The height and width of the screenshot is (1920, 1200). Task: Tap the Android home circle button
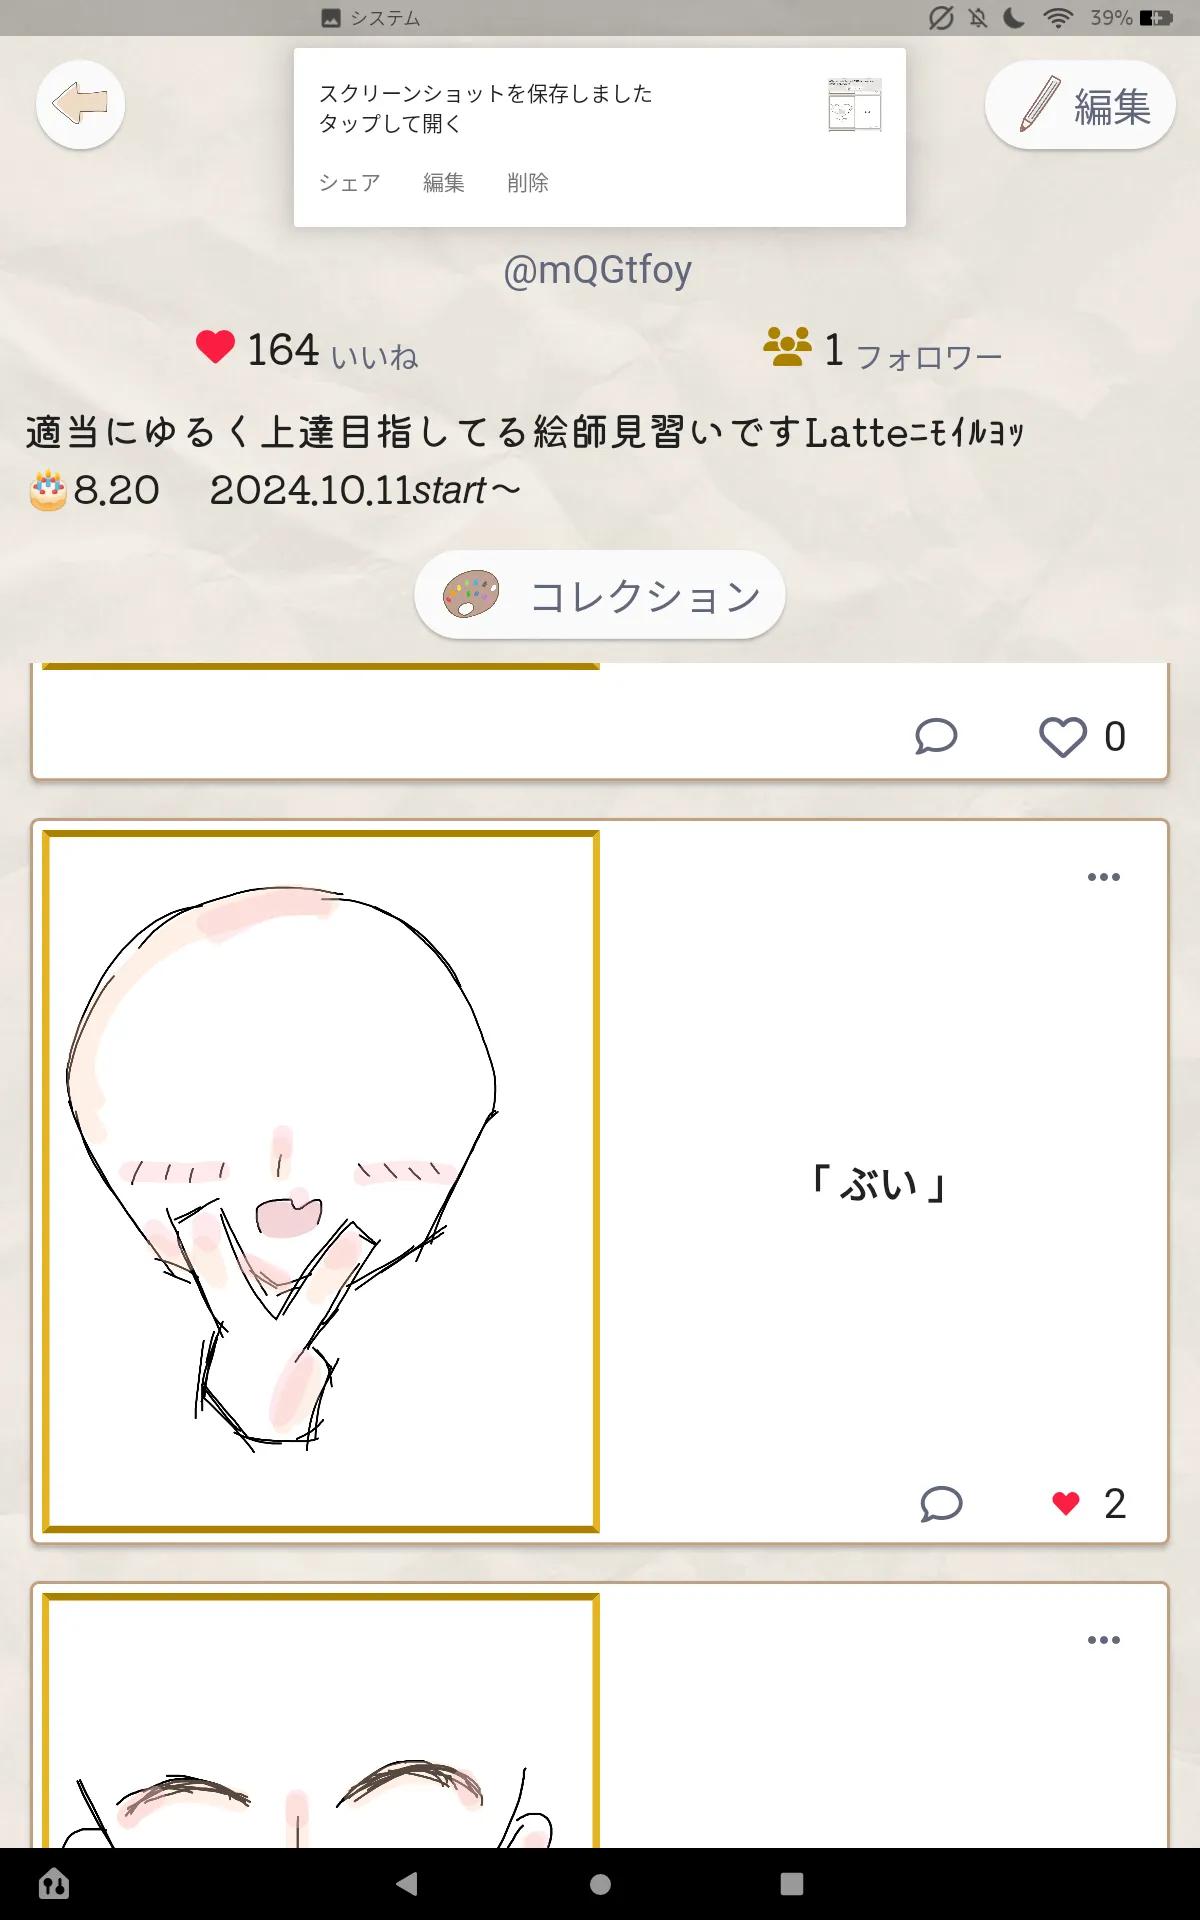pos(600,1884)
